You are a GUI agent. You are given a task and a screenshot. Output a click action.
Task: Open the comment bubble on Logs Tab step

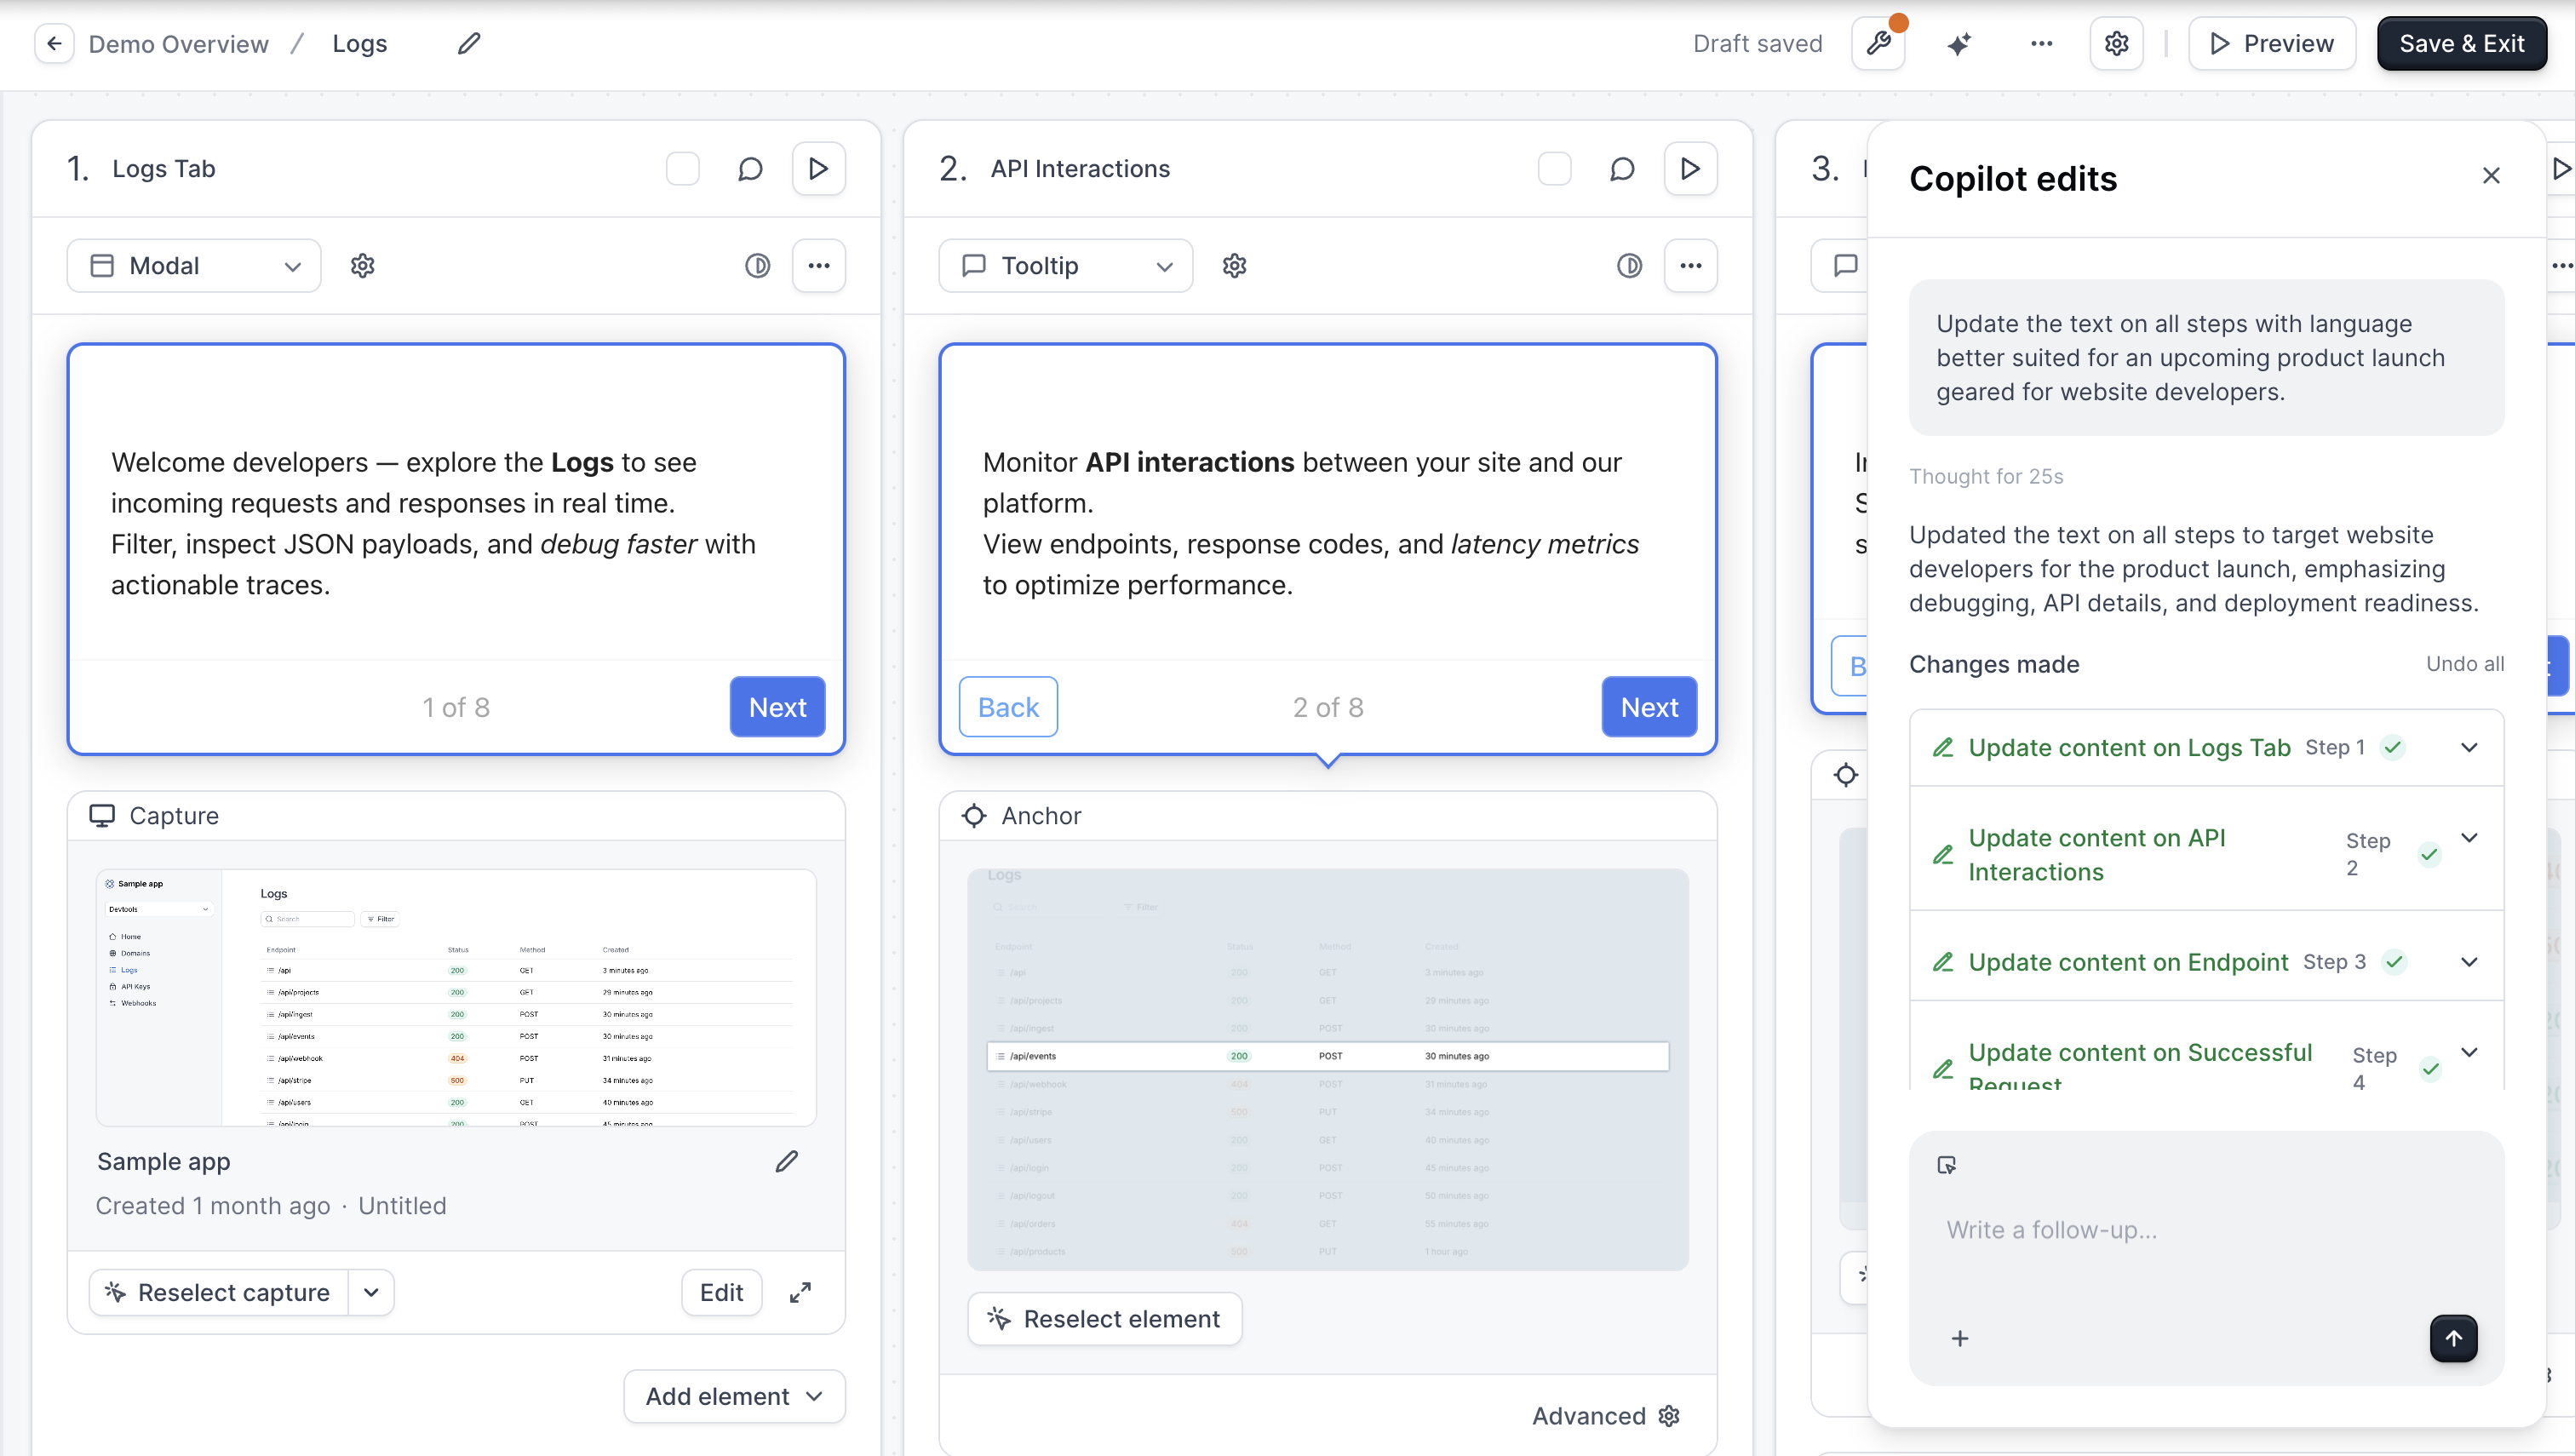(x=750, y=169)
